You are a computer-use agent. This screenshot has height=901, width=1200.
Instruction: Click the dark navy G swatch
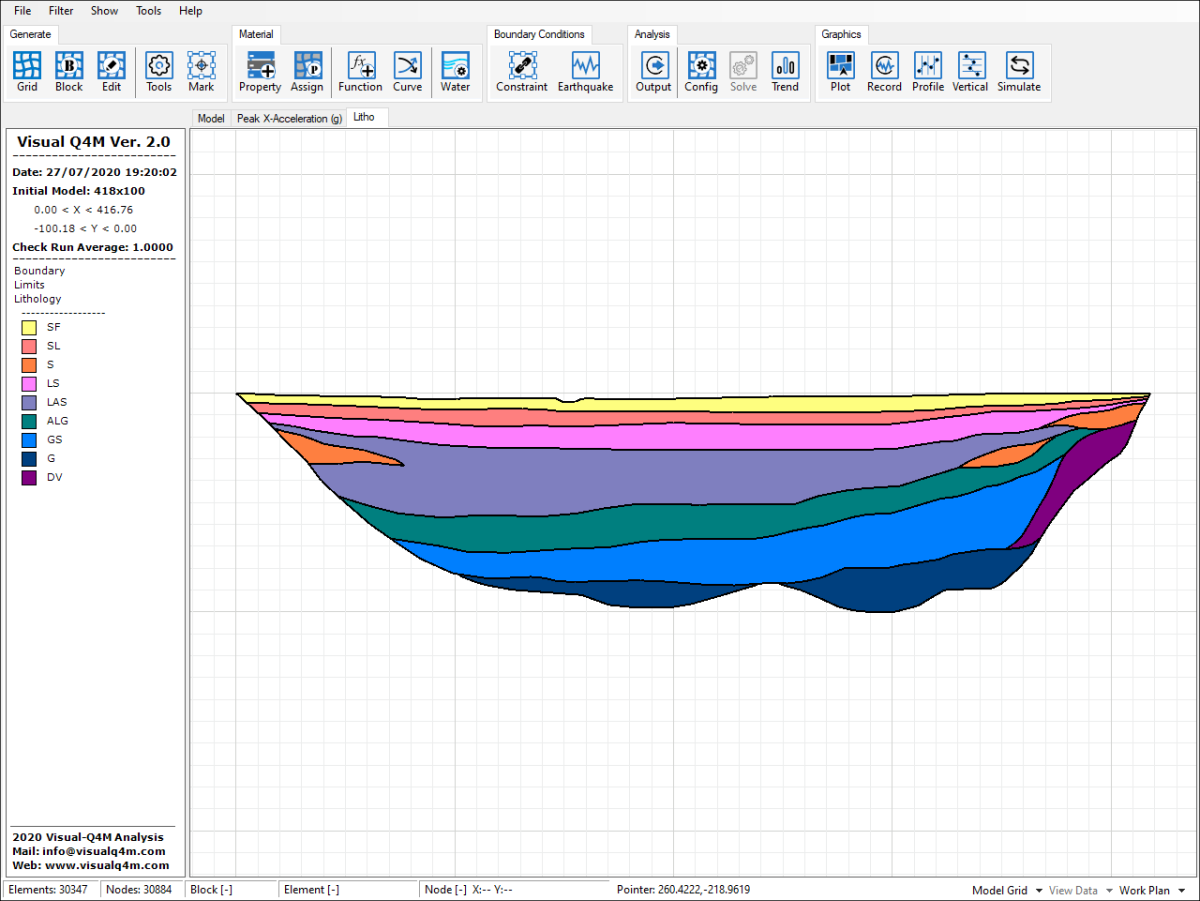click(29, 459)
